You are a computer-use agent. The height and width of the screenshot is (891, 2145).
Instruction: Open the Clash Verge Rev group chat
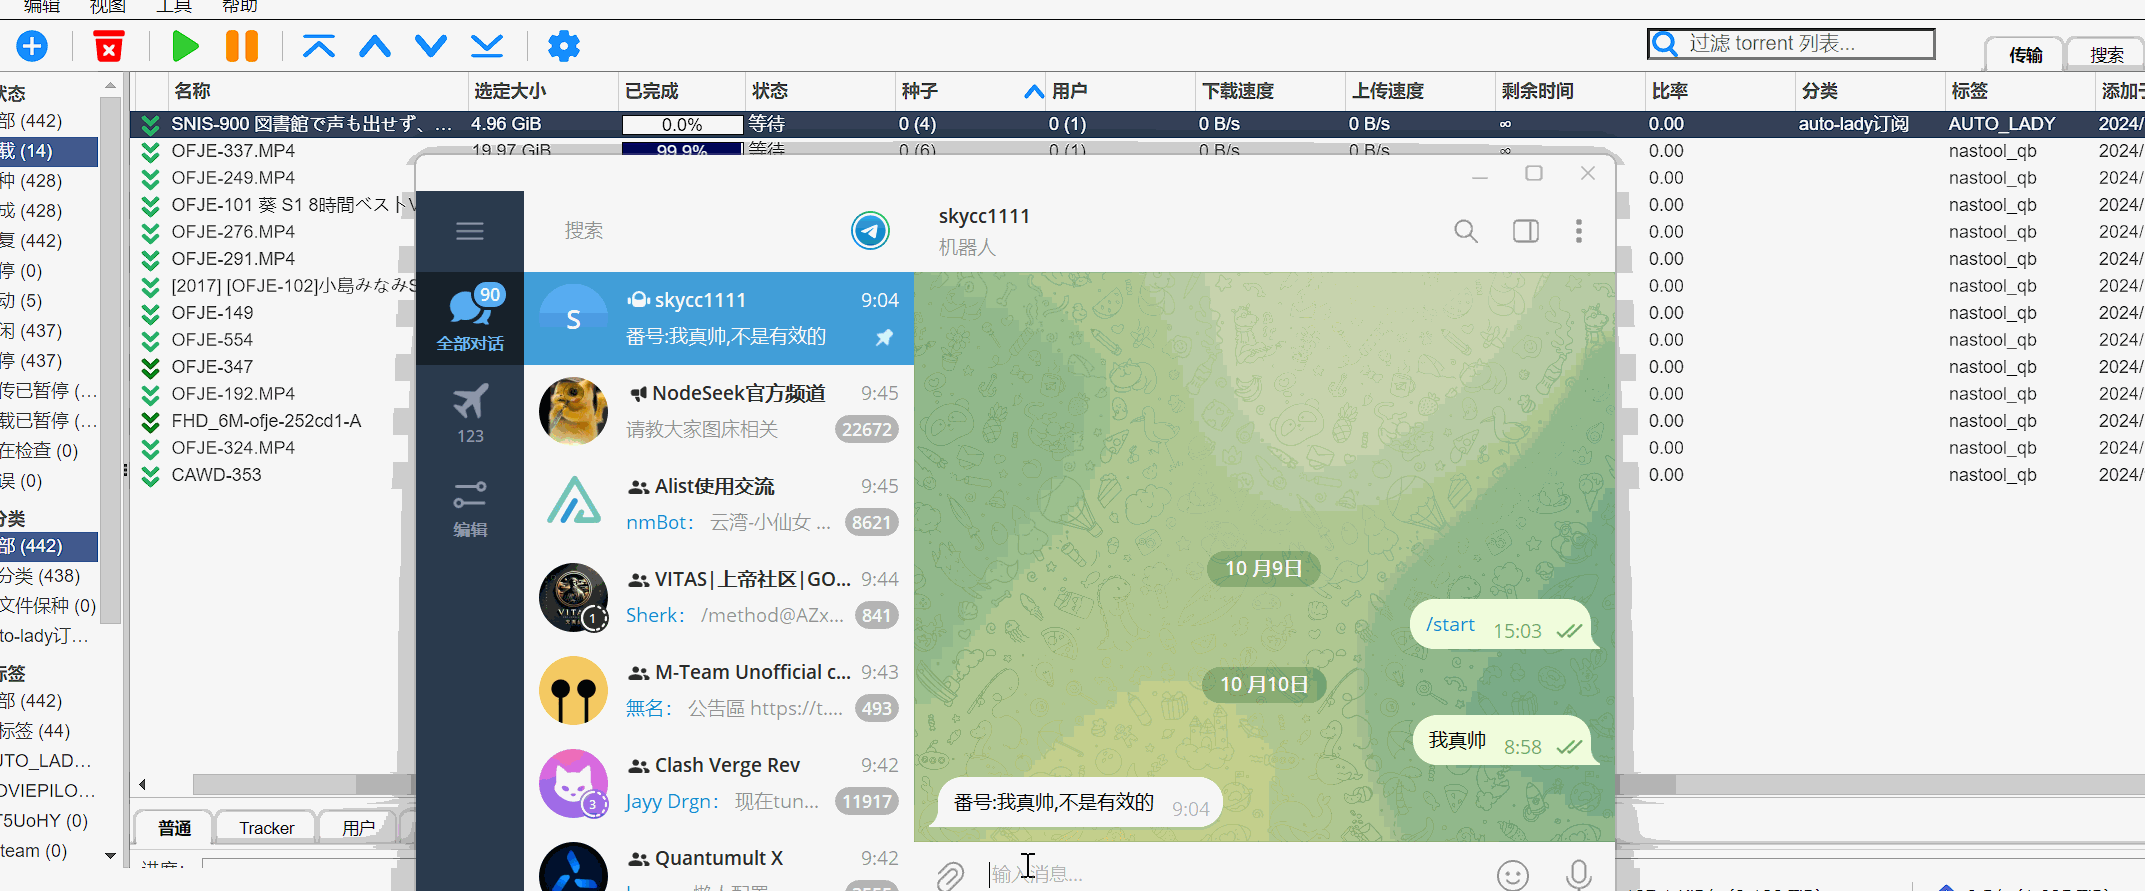pos(719,783)
